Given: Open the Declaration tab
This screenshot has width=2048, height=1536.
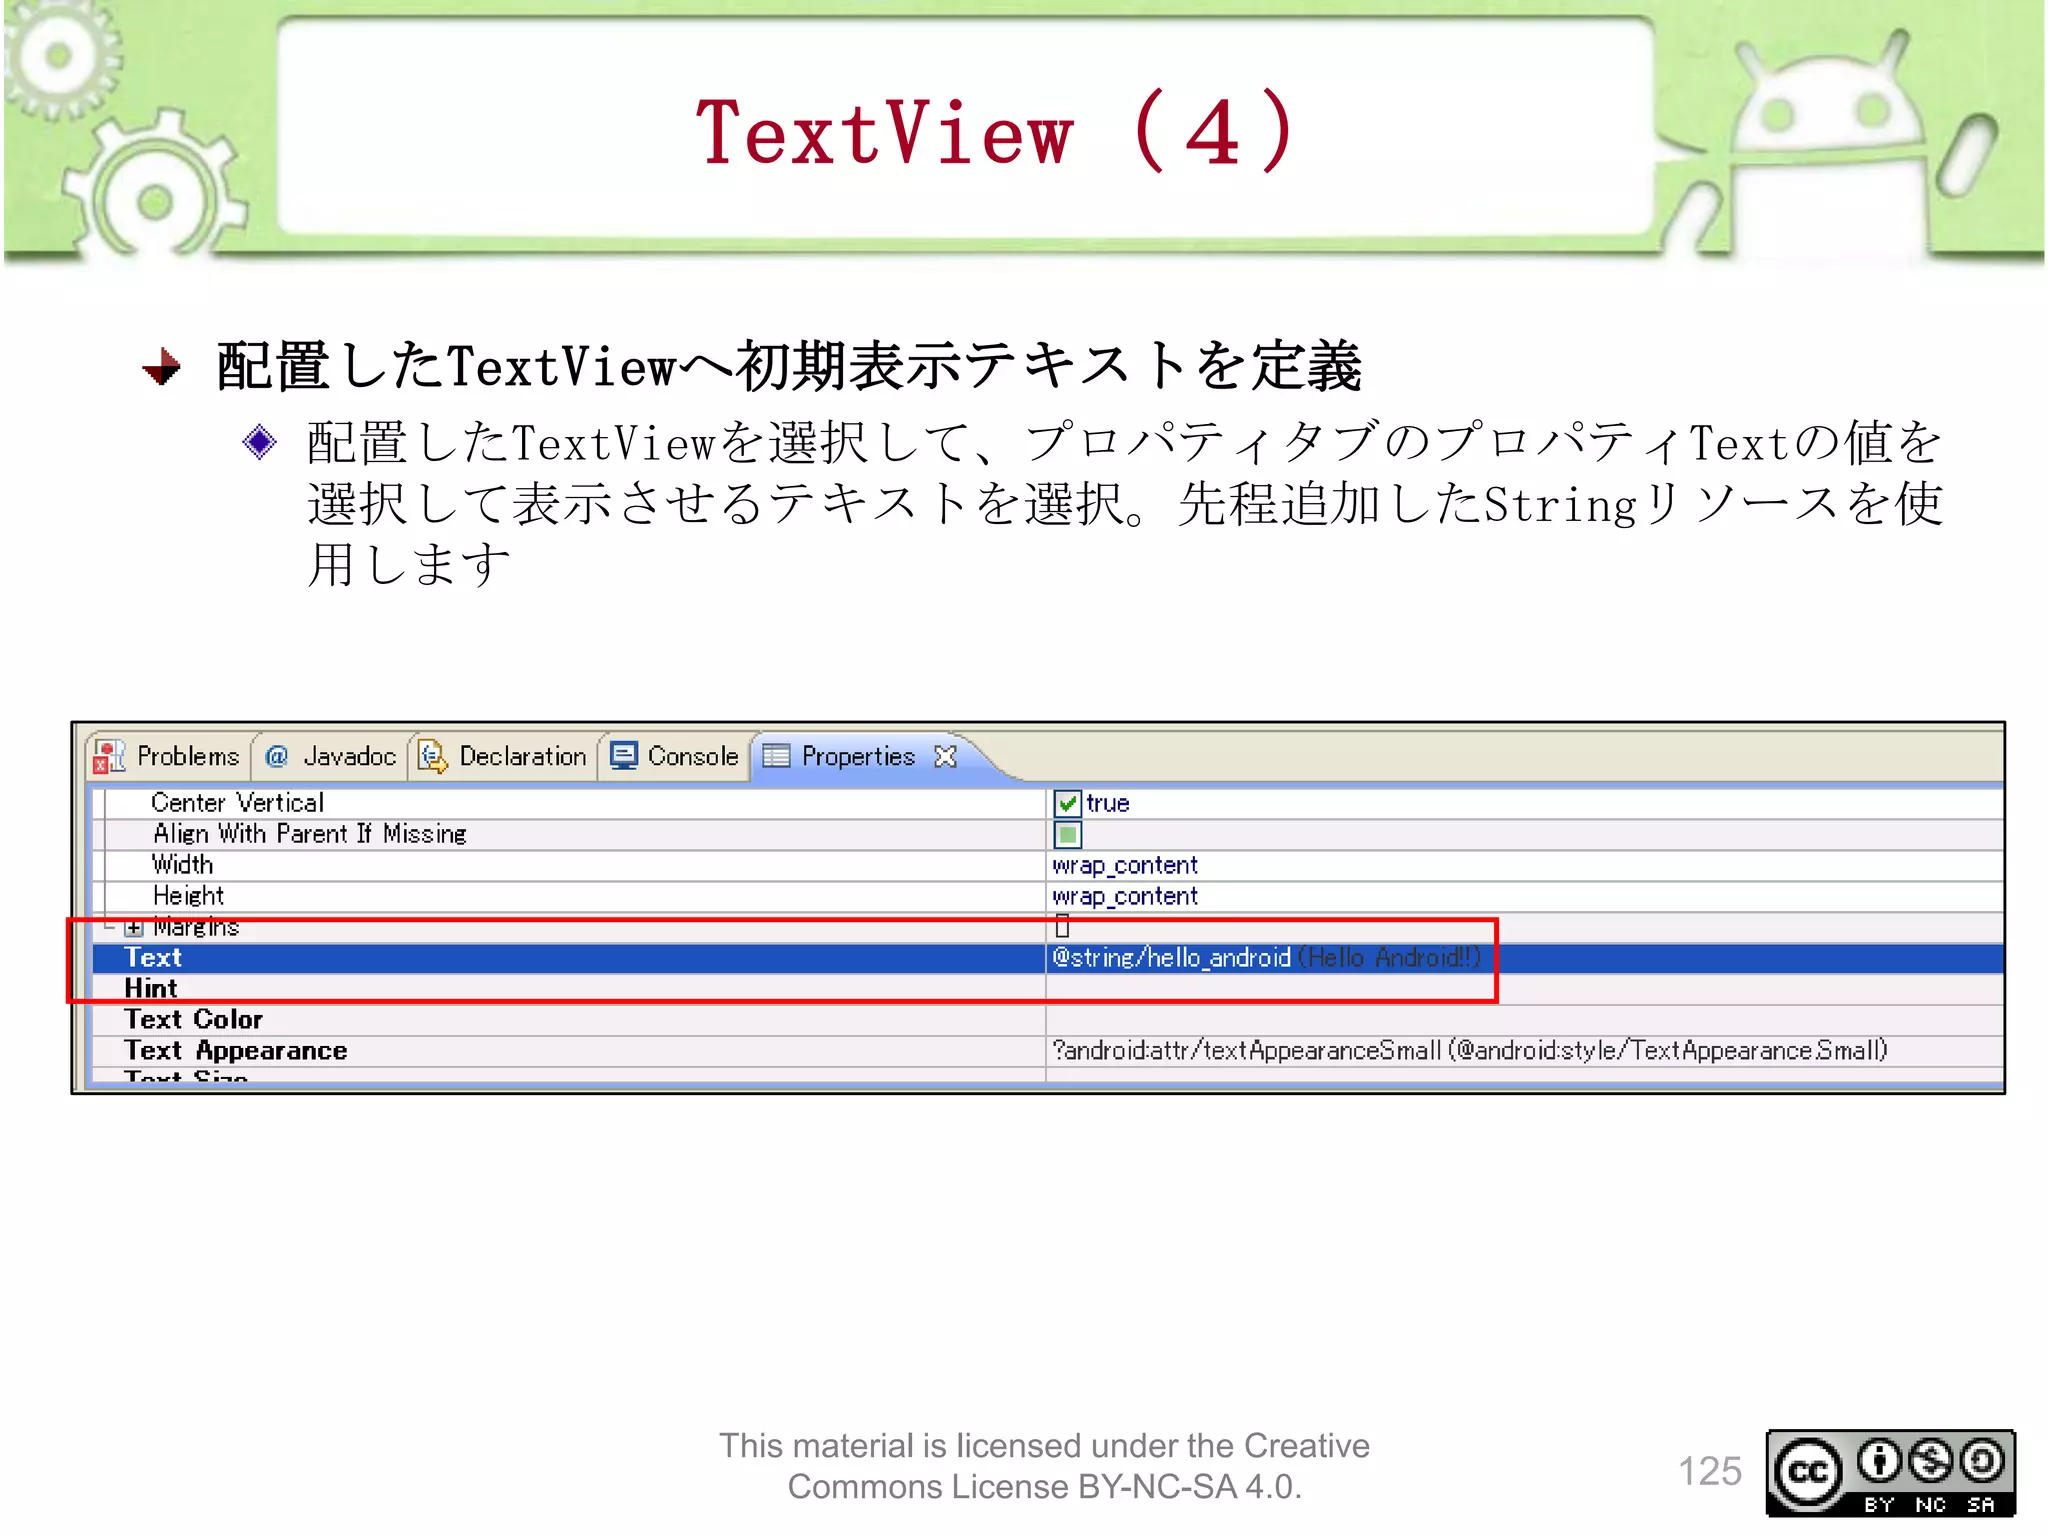Looking at the screenshot, I should 503,756.
